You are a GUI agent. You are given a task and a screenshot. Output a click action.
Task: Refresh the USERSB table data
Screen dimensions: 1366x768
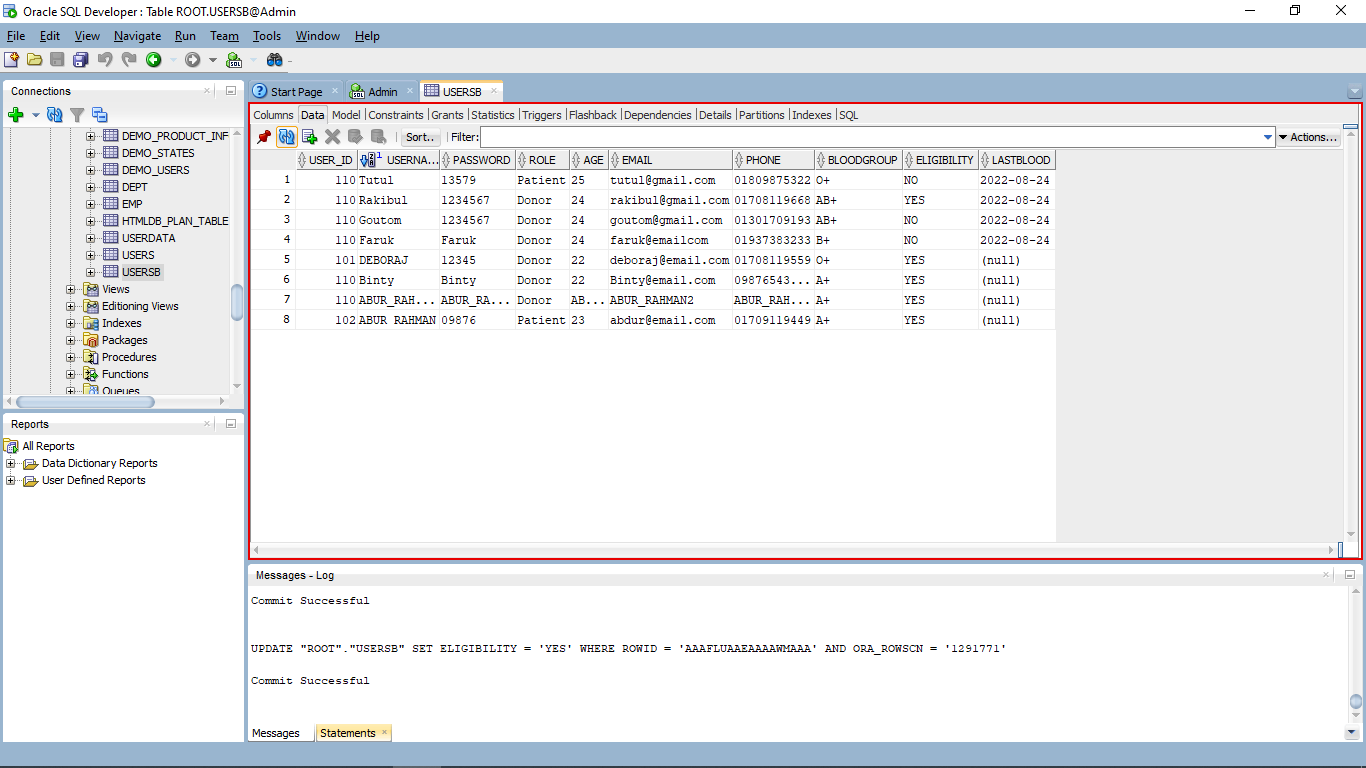(287, 137)
